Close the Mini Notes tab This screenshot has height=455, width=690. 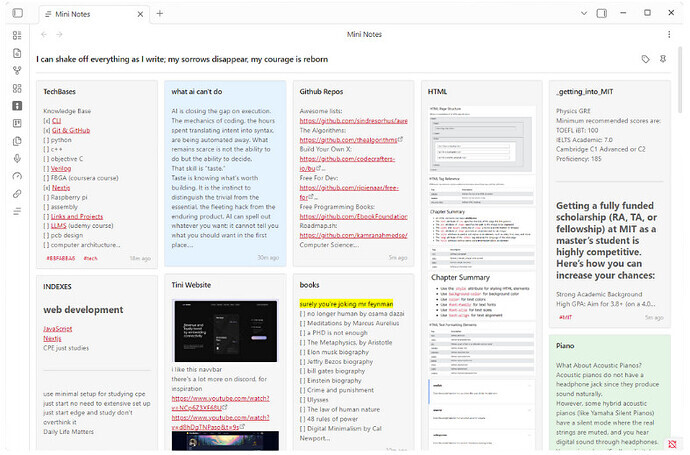coord(137,13)
